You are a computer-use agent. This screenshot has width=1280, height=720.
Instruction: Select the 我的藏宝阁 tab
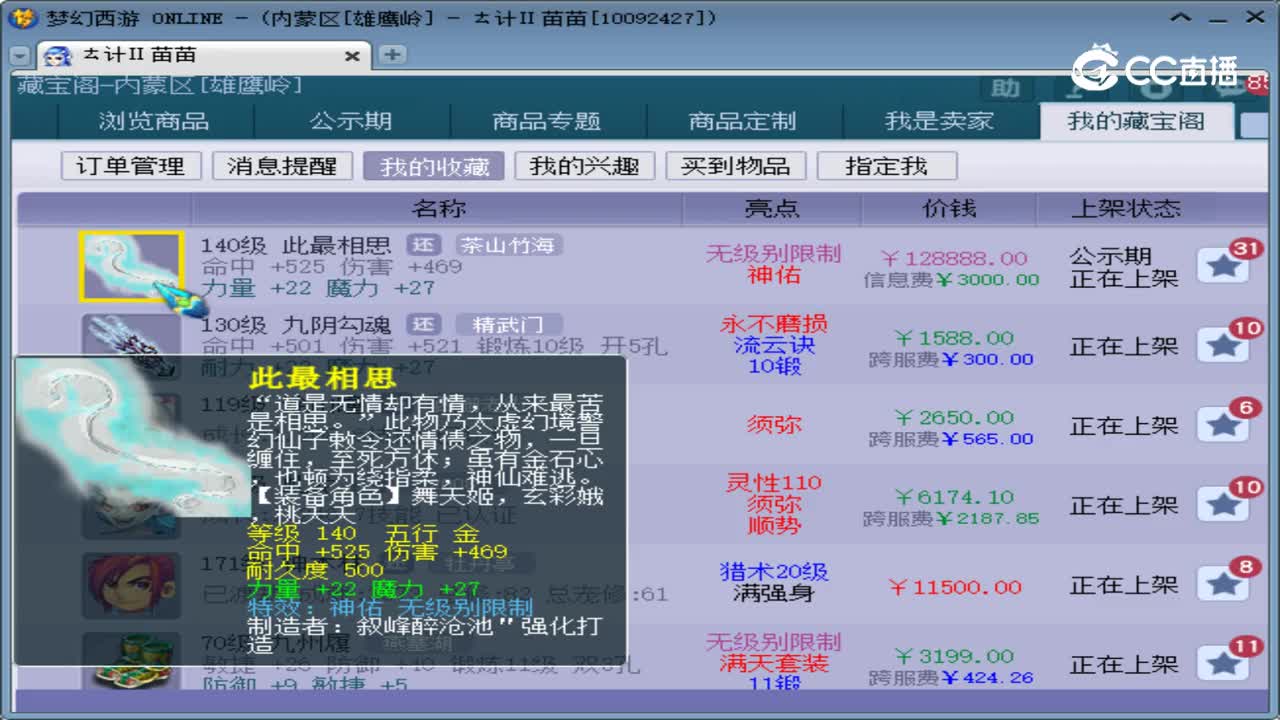pos(1136,121)
